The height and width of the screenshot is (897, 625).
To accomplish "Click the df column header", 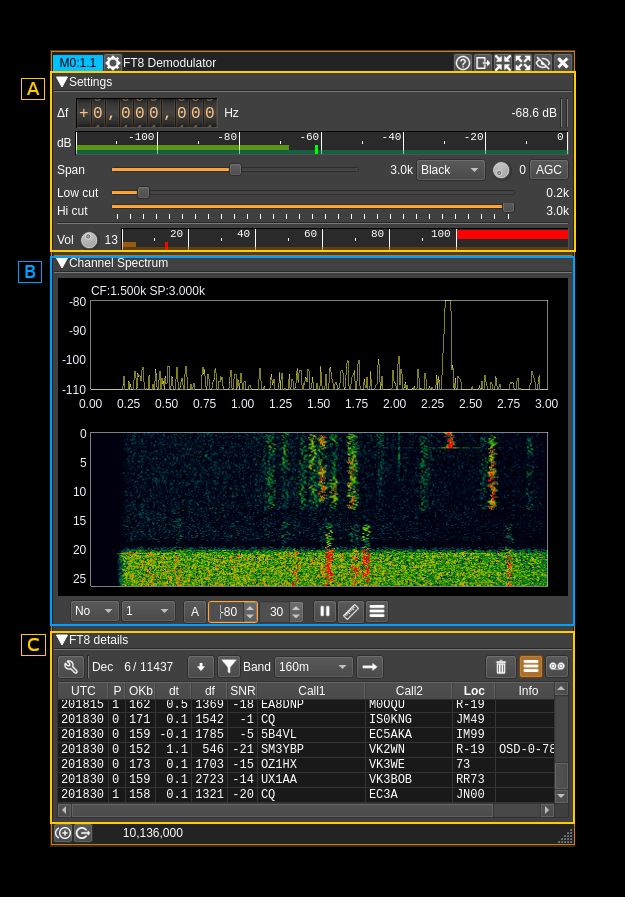I will coord(210,690).
